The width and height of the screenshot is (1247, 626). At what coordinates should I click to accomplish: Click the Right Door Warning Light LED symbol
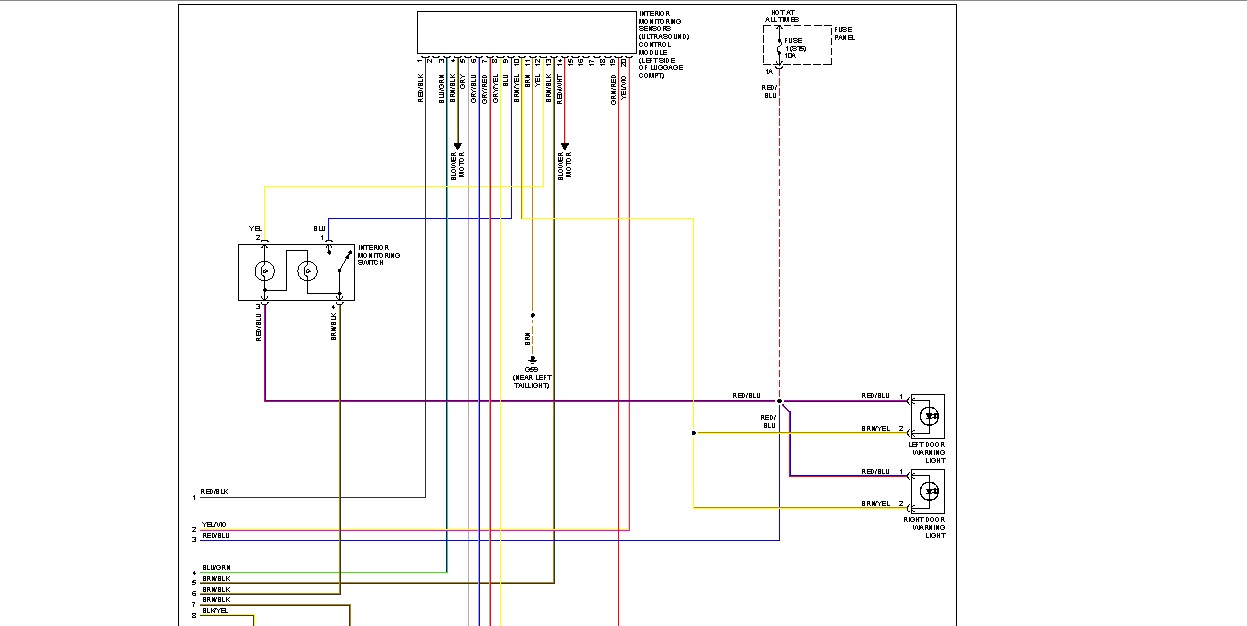pos(929,490)
